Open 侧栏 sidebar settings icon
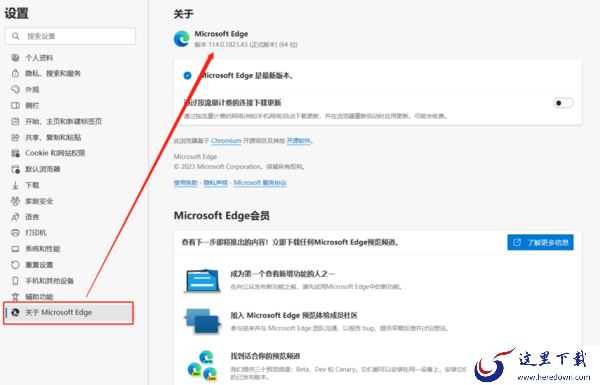 (x=15, y=106)
